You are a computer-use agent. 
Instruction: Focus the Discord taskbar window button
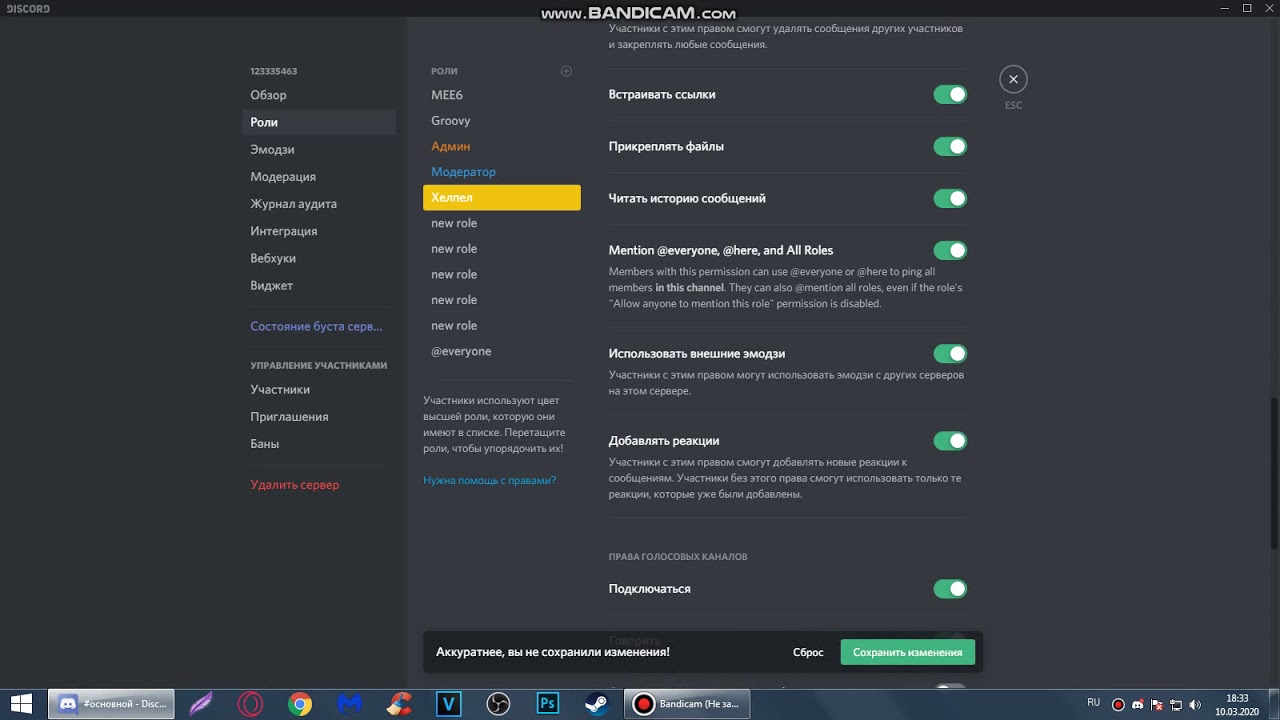pos(111,704)
